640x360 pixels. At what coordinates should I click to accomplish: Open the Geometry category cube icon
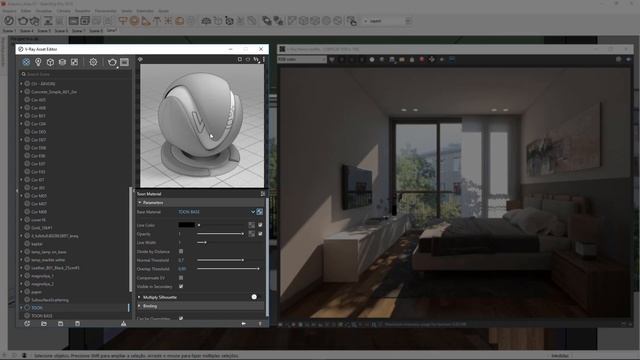coord(50,62)
